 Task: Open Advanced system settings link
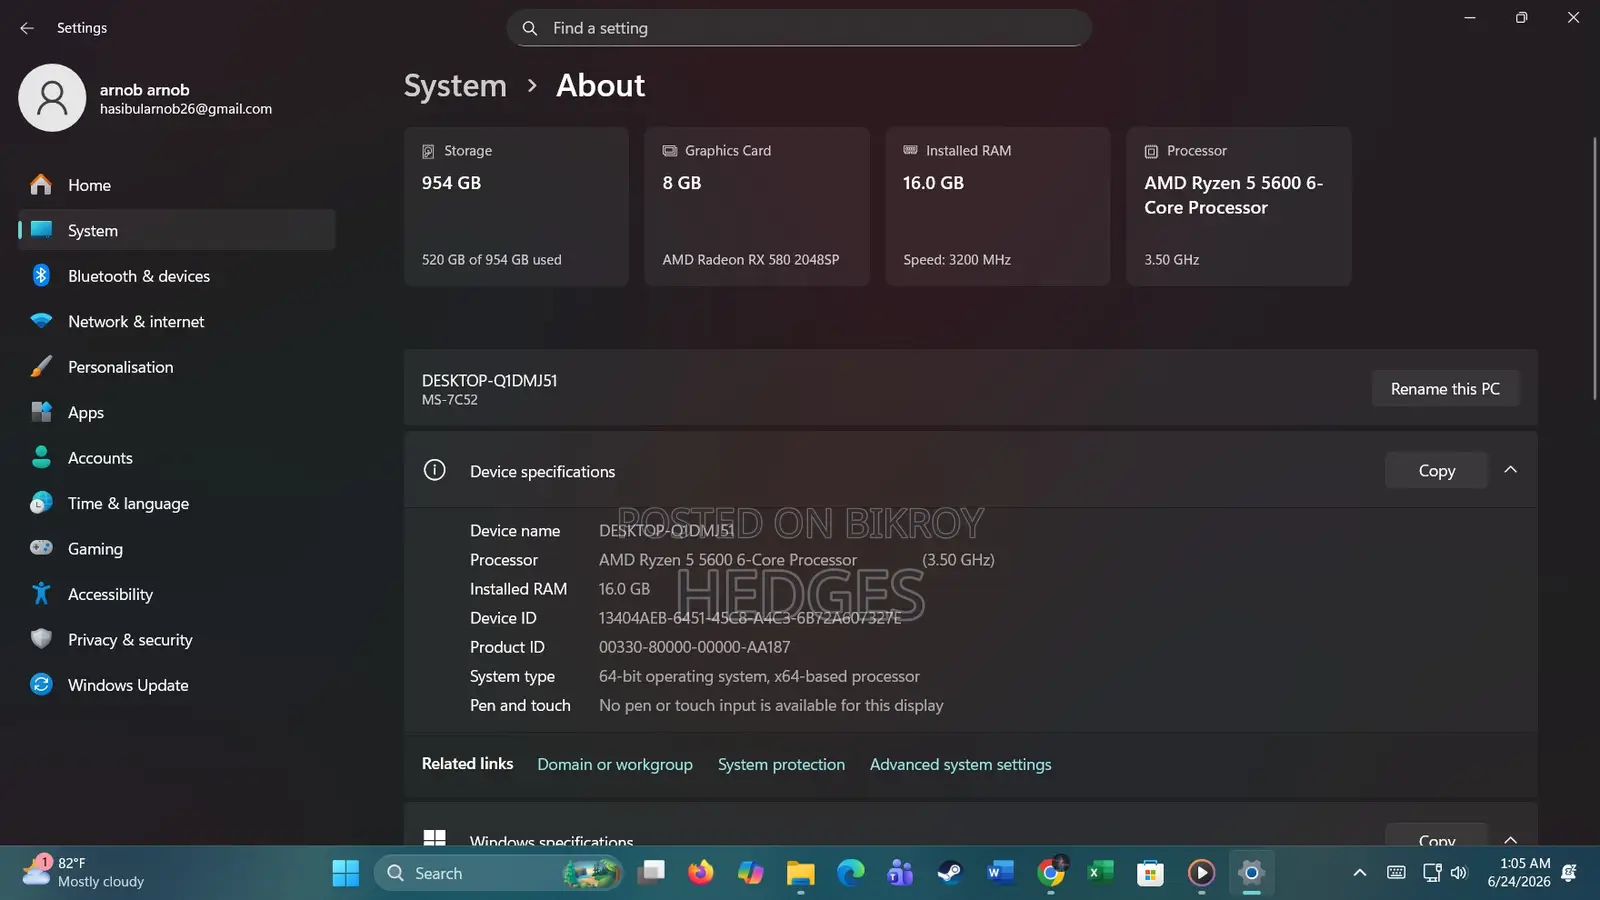960,764
